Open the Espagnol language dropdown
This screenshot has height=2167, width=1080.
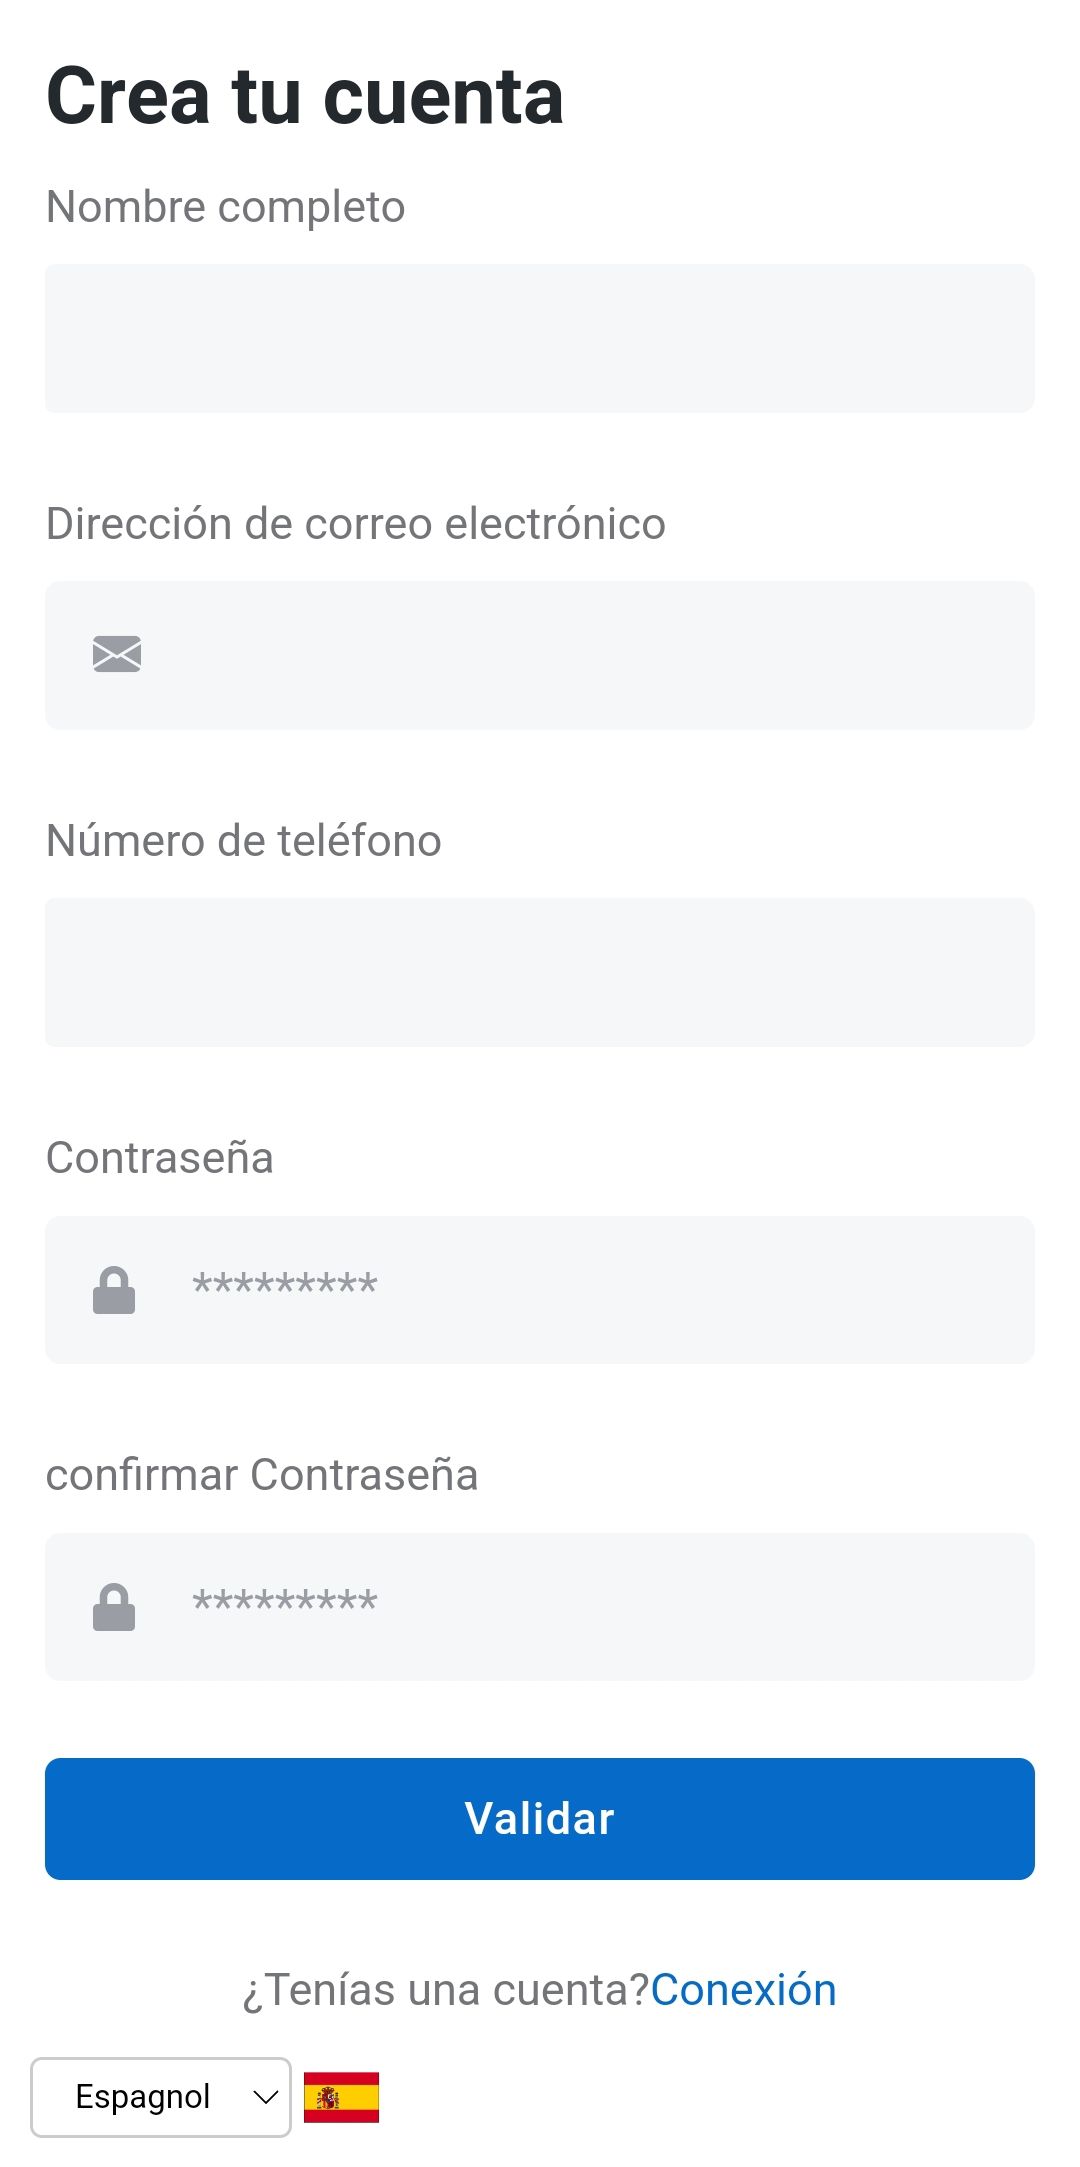point(160,2097)
